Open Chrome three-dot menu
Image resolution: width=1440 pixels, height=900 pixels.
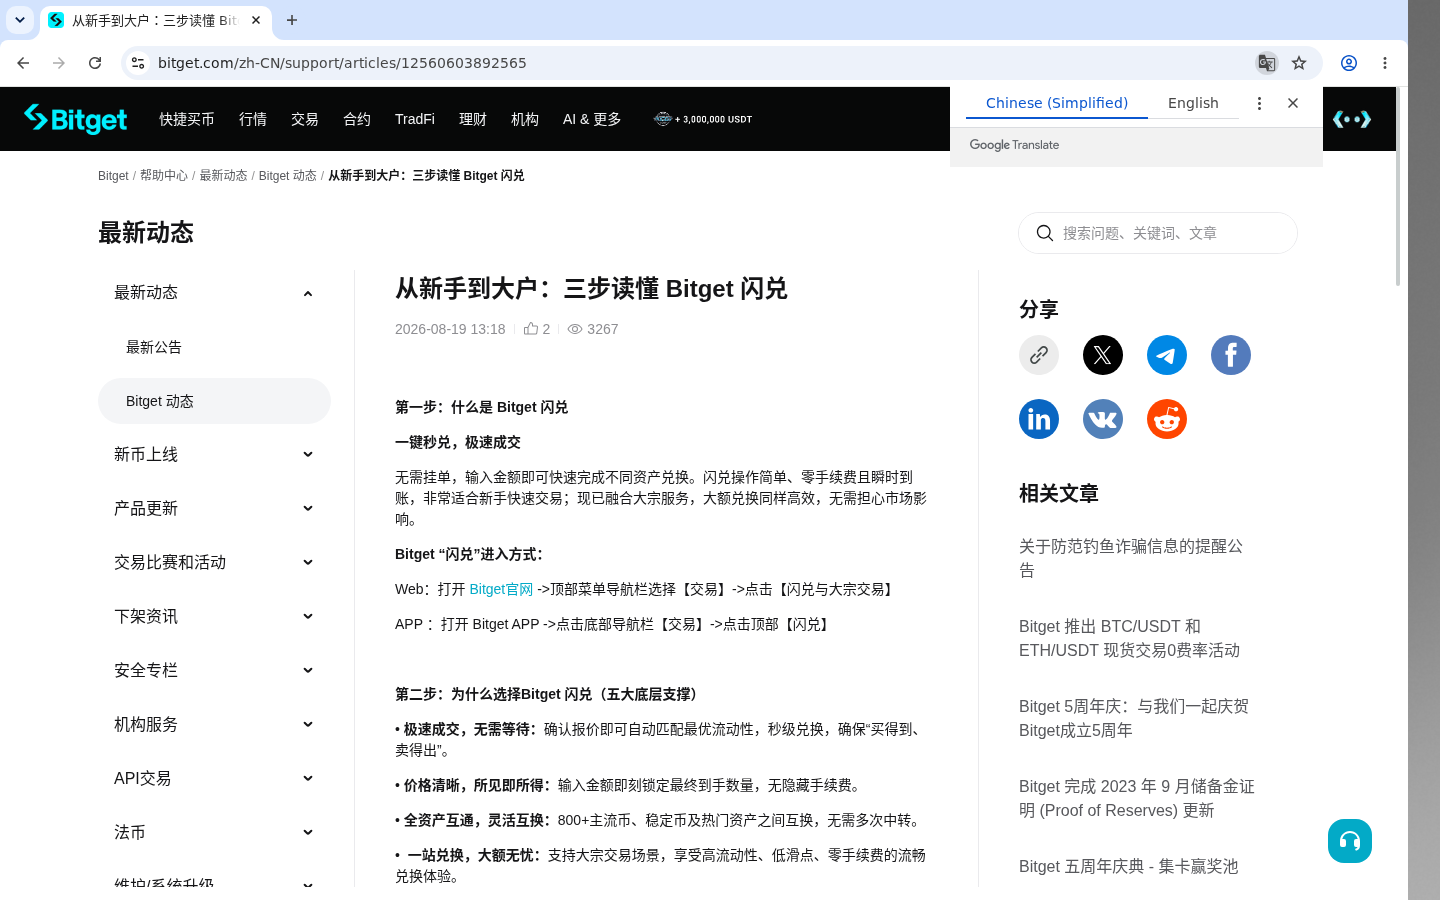(1385, 63)
